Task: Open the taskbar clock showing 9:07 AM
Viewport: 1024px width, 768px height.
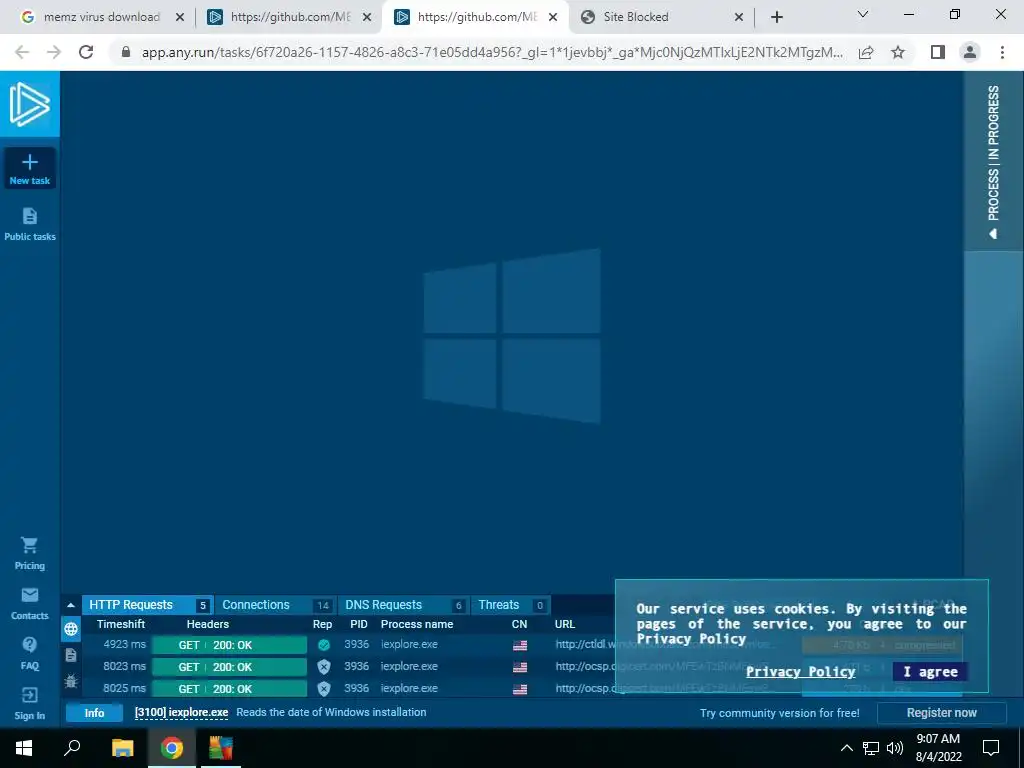Action: (x=938, y=747)
